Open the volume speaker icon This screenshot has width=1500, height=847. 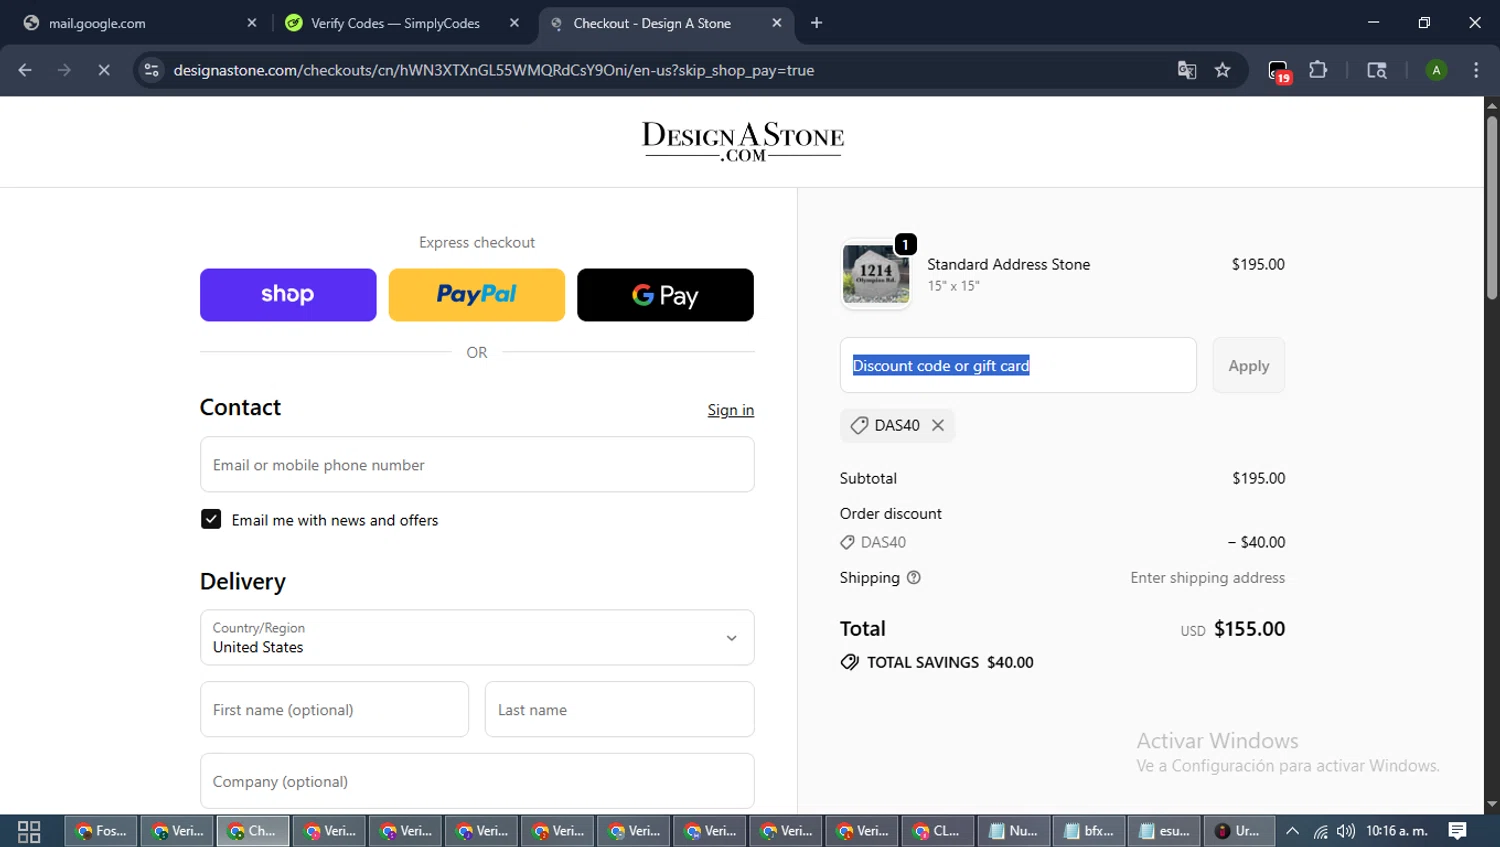[x=1346, y=831]
